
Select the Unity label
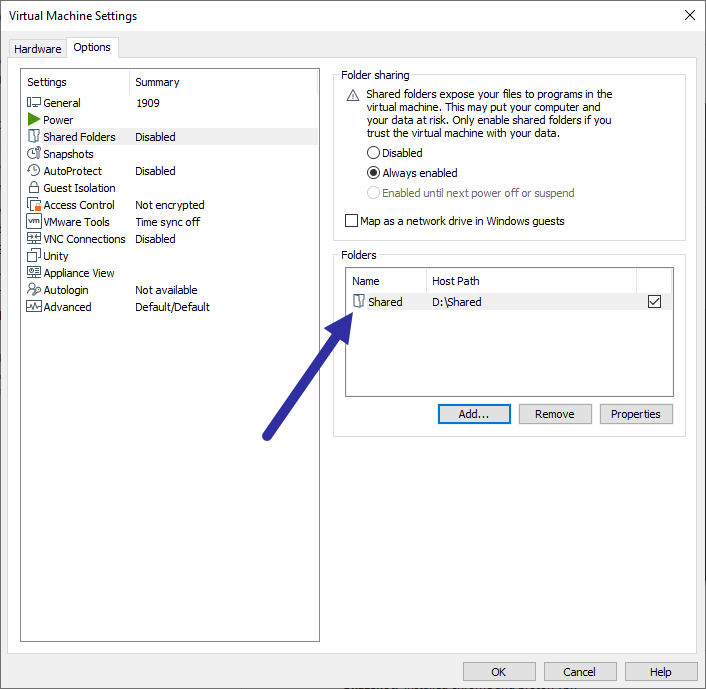56,256
